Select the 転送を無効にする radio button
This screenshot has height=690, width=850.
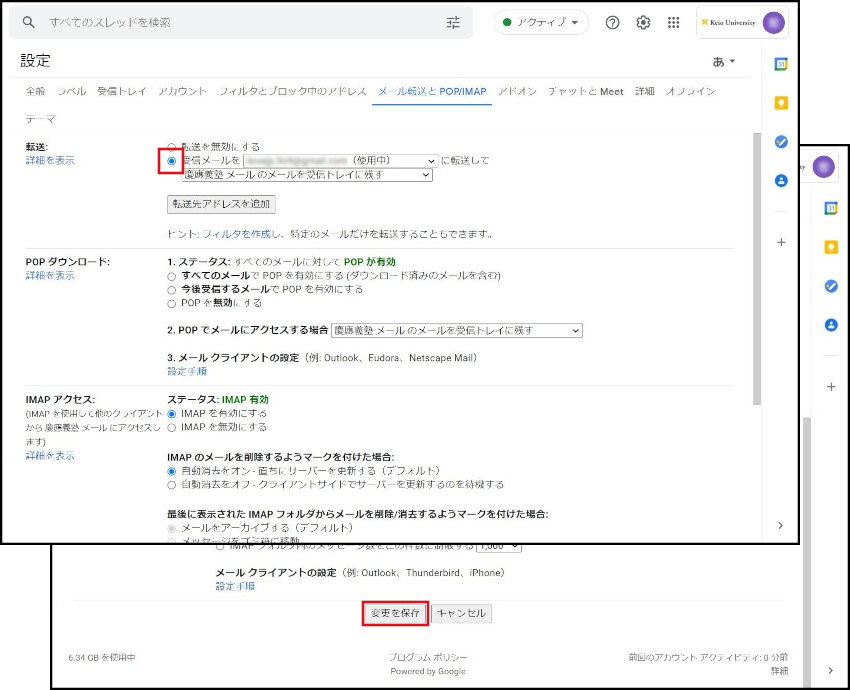pyautogui.click(x=172, y=146)
